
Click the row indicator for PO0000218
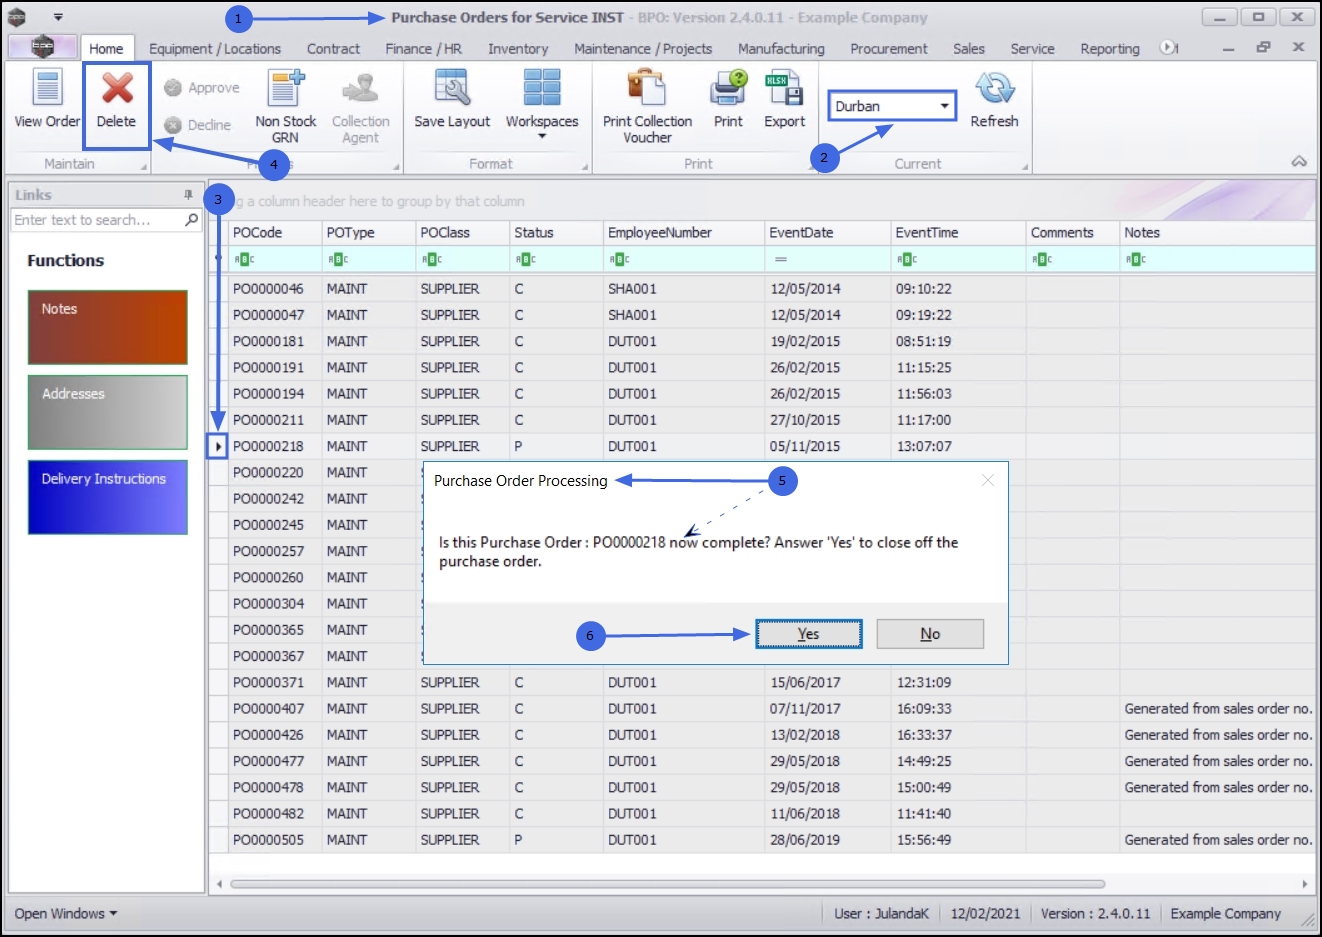tap(218, 446)
